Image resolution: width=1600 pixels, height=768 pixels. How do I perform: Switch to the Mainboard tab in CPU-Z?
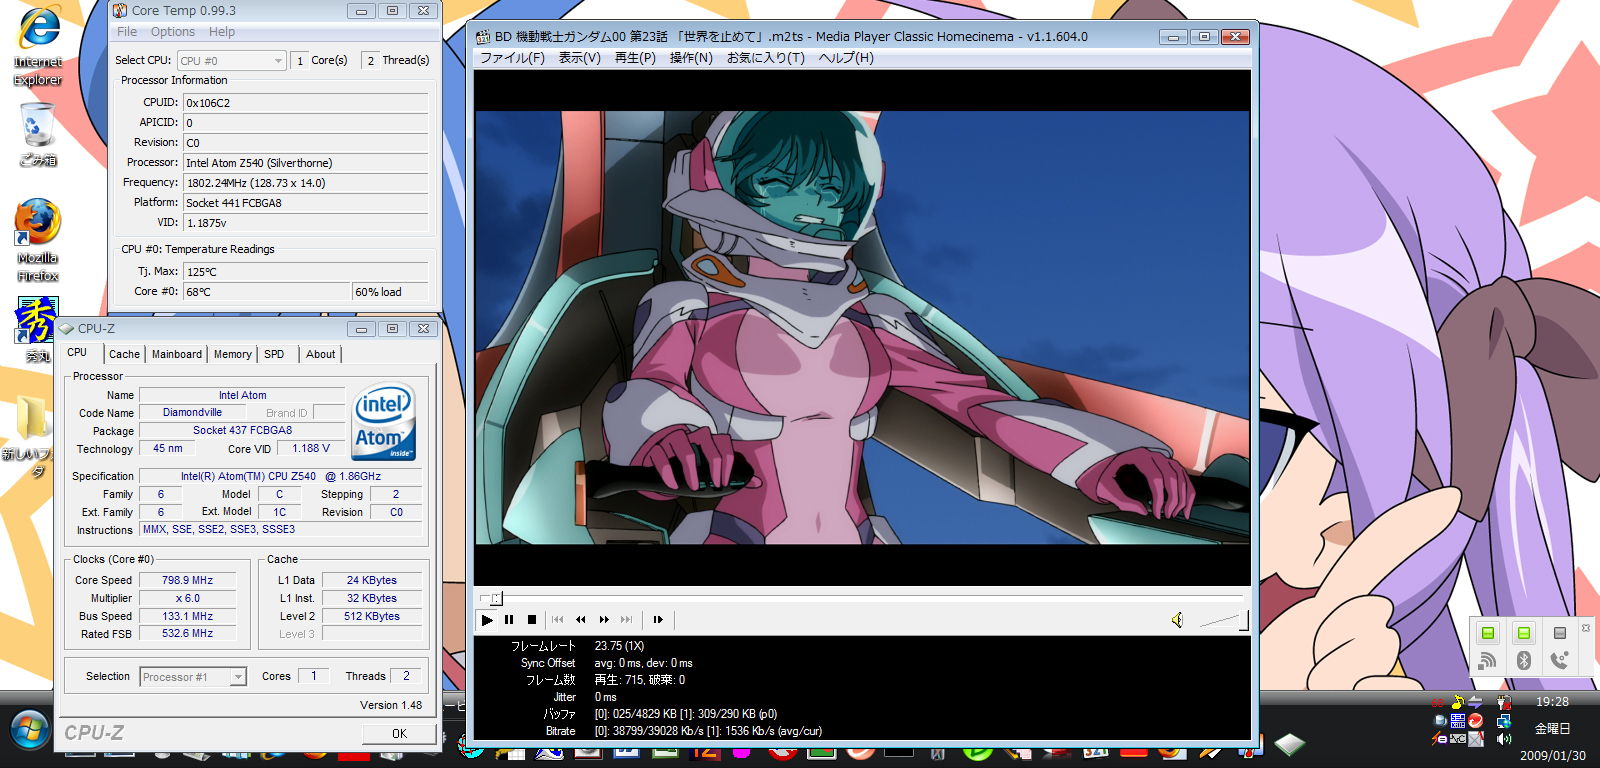click(x=177, y=354)
